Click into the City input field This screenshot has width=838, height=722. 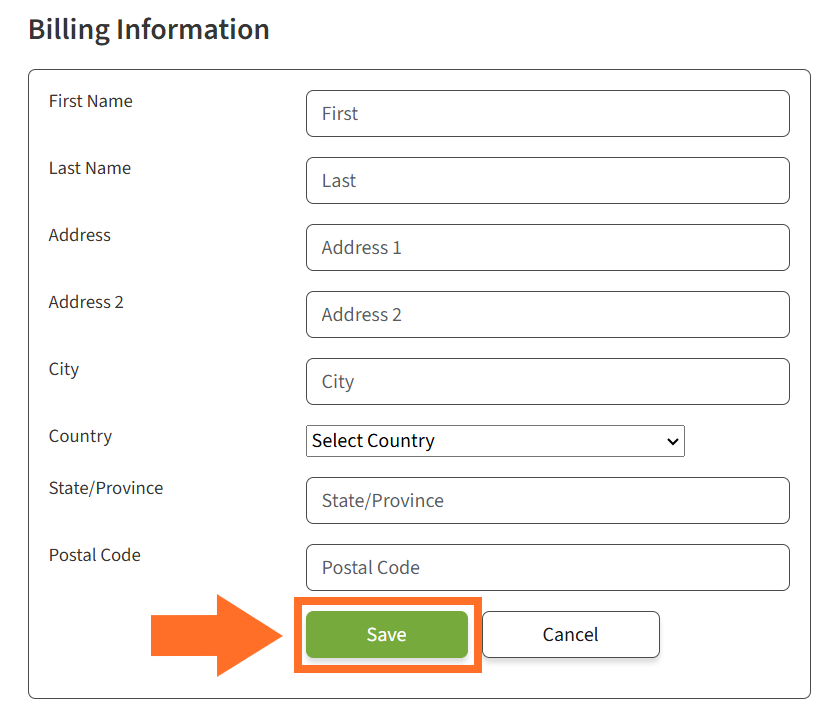click(x=547, y=382)
